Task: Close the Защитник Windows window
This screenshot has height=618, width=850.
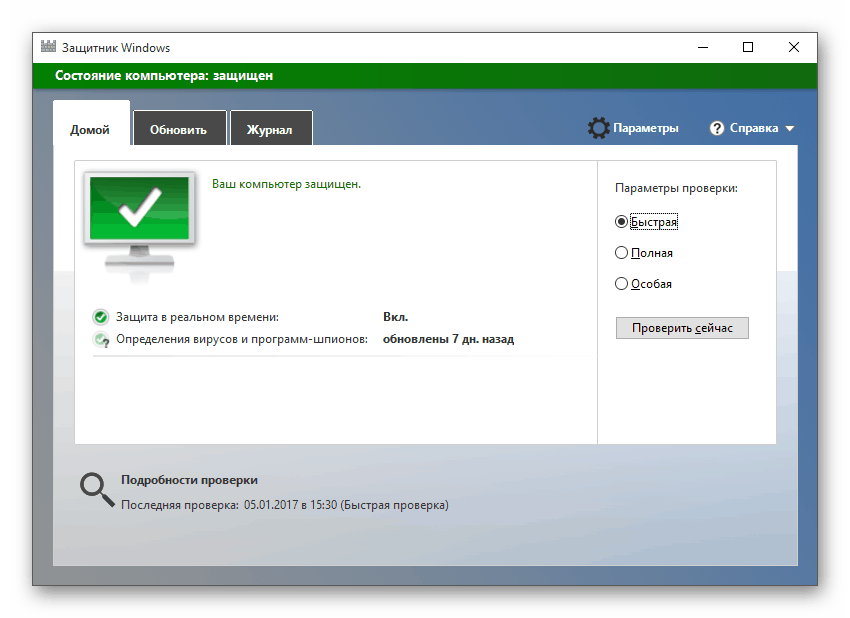Action: [x=794, y=47]
